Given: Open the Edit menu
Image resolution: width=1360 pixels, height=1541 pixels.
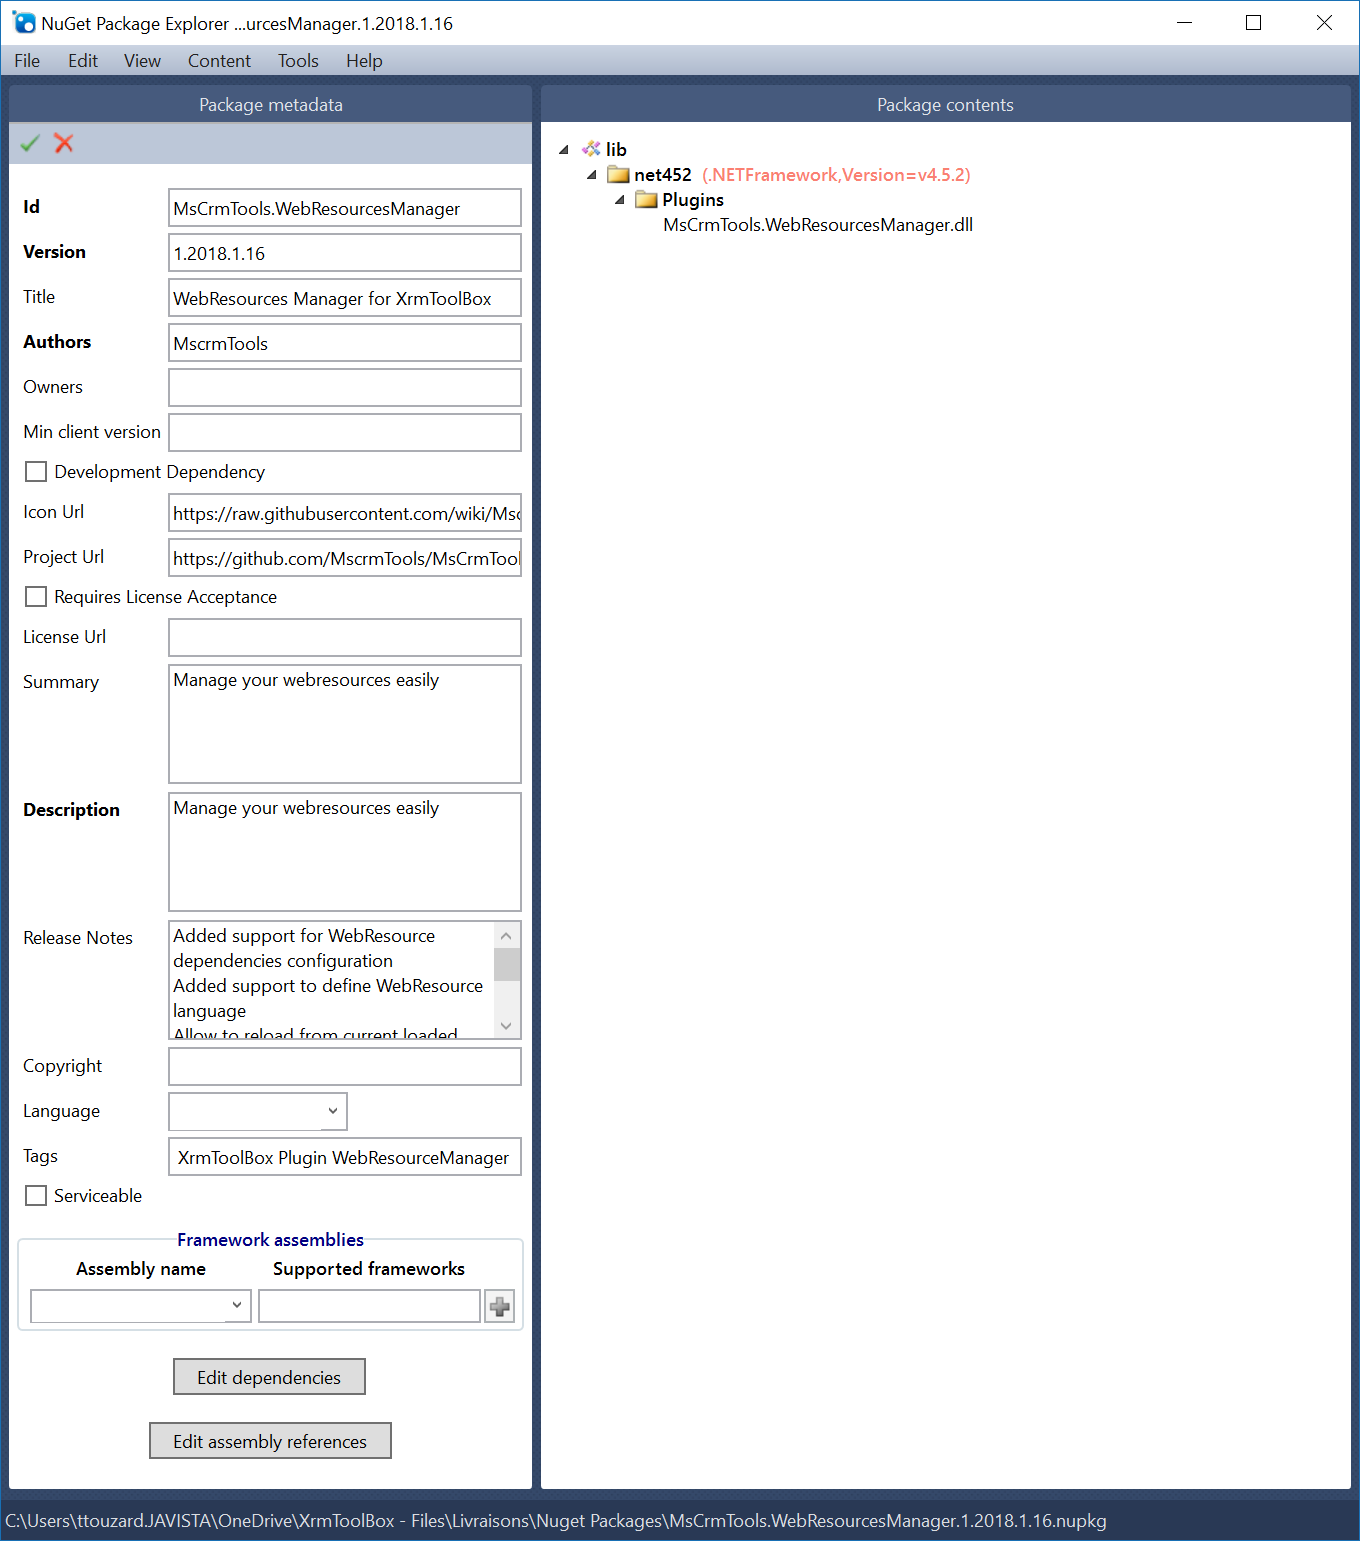Looking at the screenshot, I should coord(83,61).
